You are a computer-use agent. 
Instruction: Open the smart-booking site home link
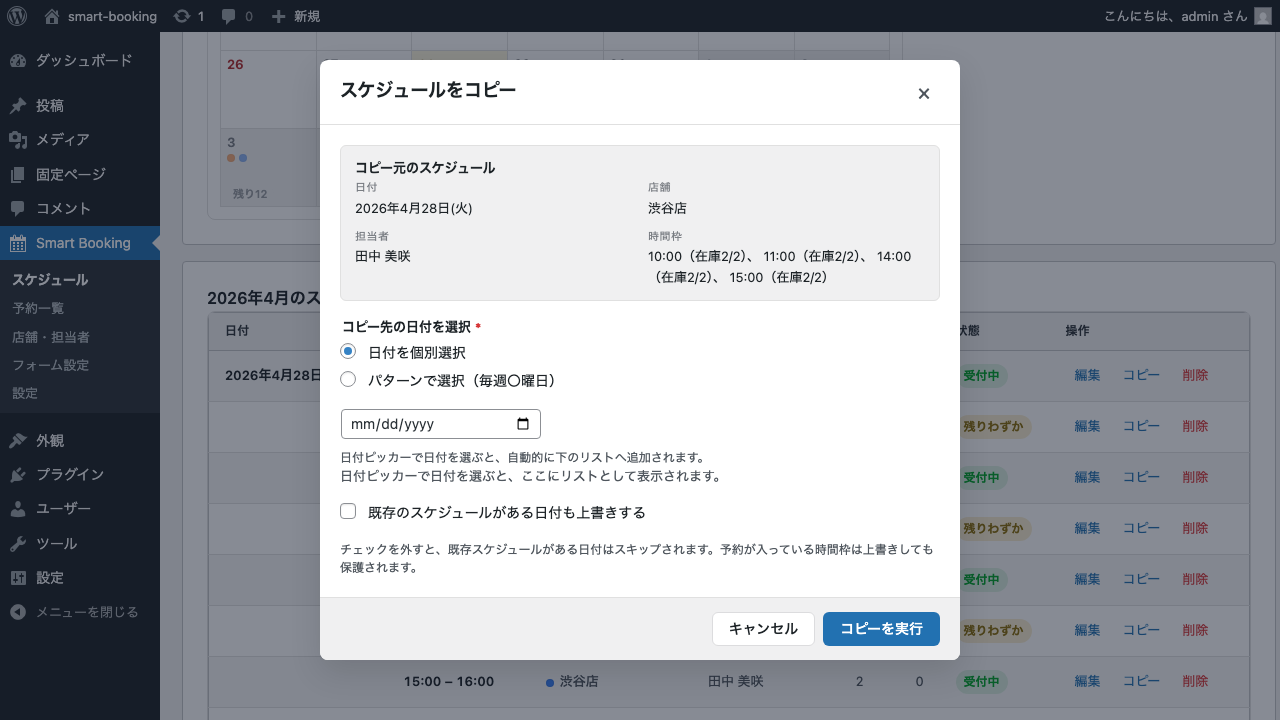coord(100,16)
